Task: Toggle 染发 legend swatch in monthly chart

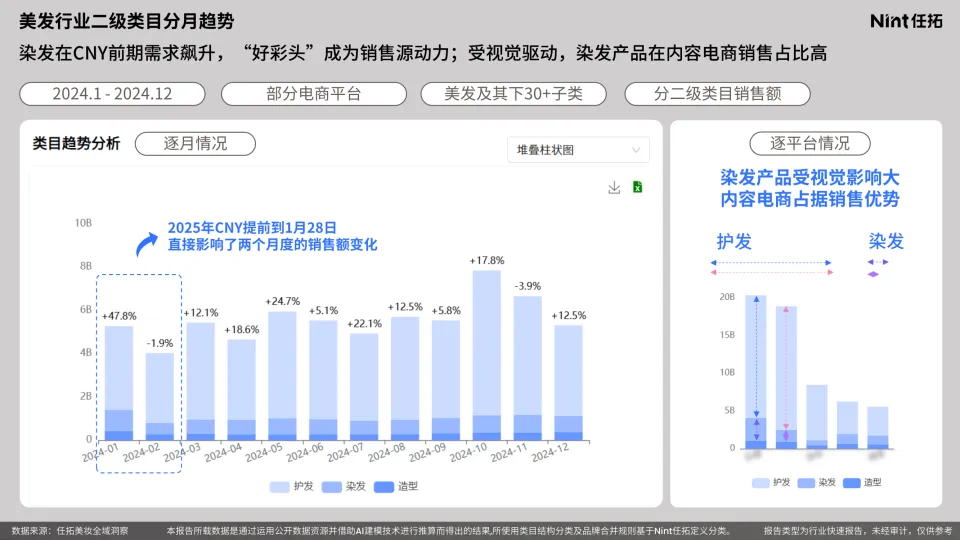Action: (x=331, y=487)
